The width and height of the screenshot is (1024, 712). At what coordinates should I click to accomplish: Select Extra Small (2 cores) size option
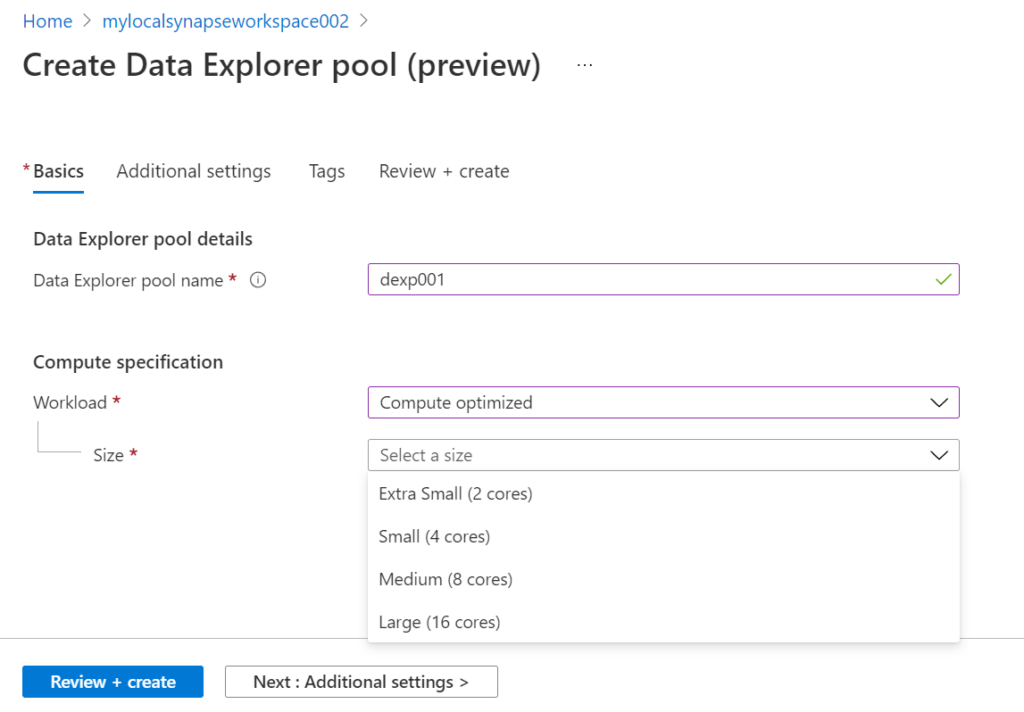click(x=455, y=493)
